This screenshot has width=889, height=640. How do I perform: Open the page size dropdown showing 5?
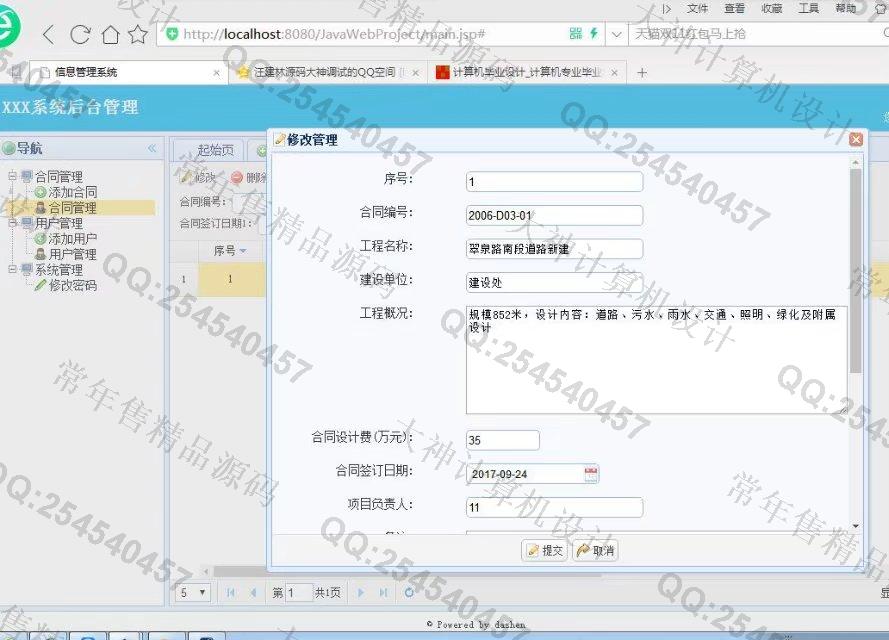tap(192, 593)
